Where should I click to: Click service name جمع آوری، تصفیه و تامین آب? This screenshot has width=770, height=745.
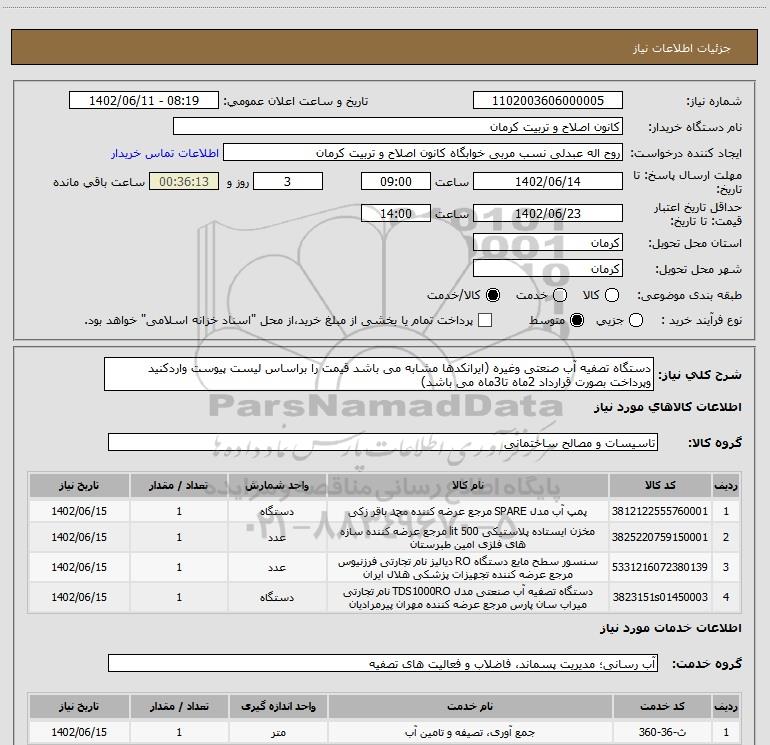469,732
